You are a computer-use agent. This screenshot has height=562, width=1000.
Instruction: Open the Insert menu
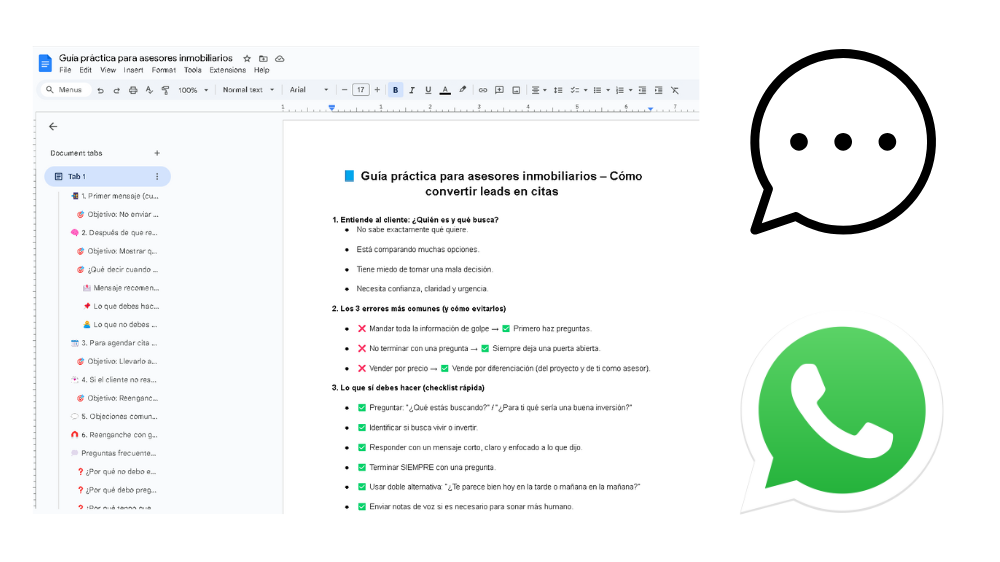point(133,70)
